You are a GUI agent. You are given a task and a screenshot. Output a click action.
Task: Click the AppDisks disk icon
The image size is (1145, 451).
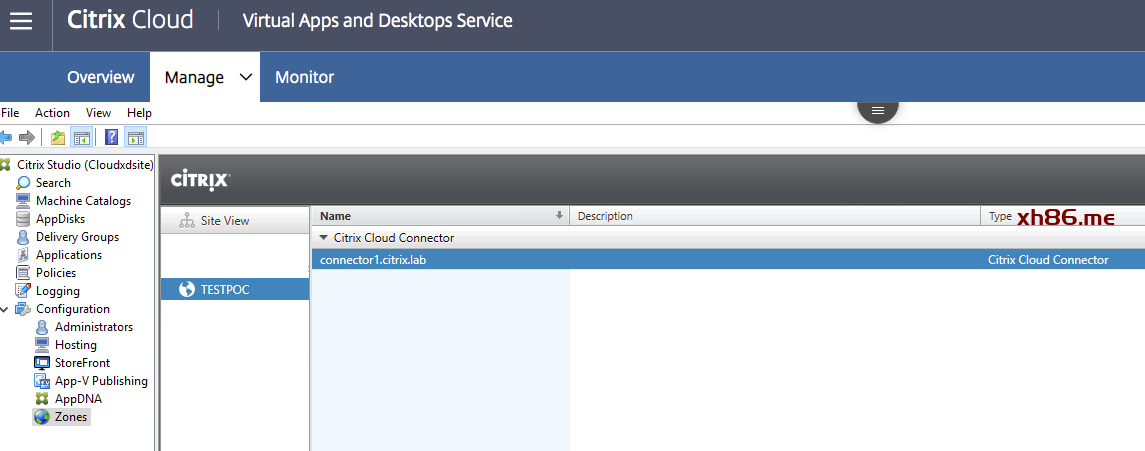tap(23, 219)
